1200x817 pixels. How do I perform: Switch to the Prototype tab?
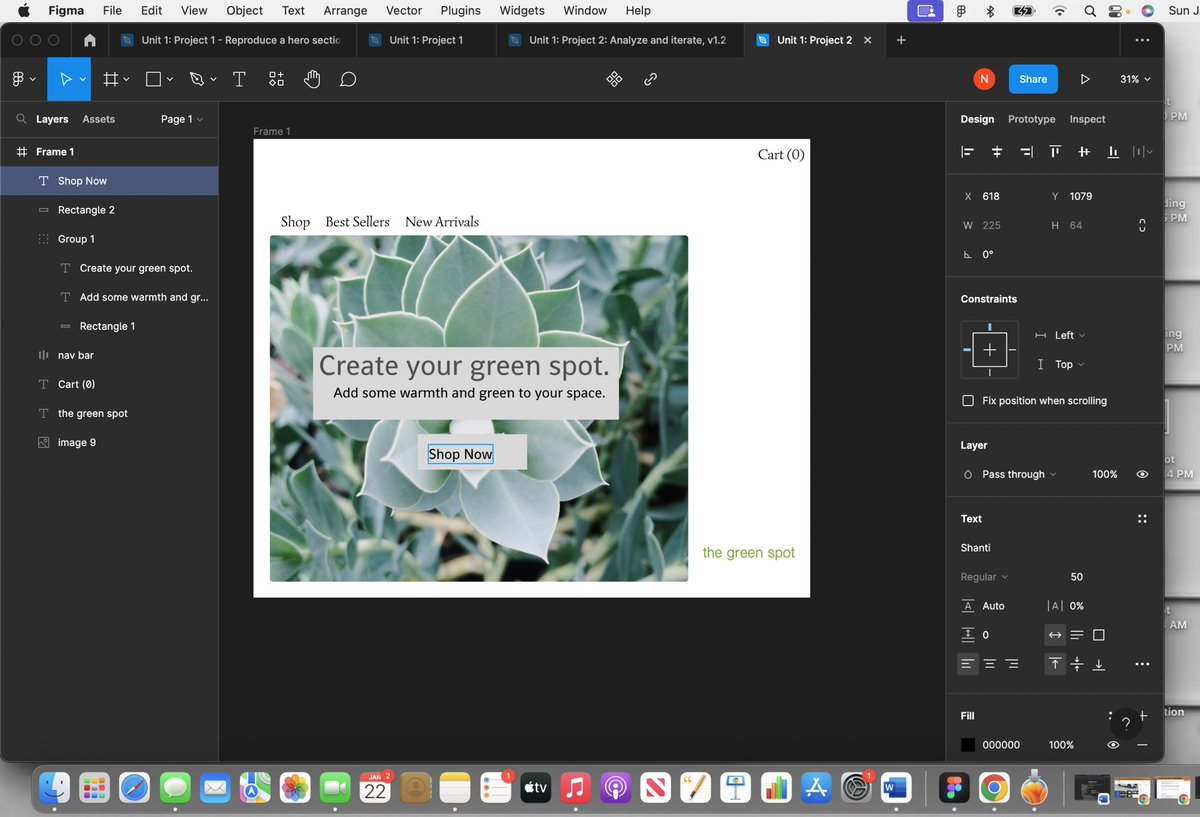1031,119
